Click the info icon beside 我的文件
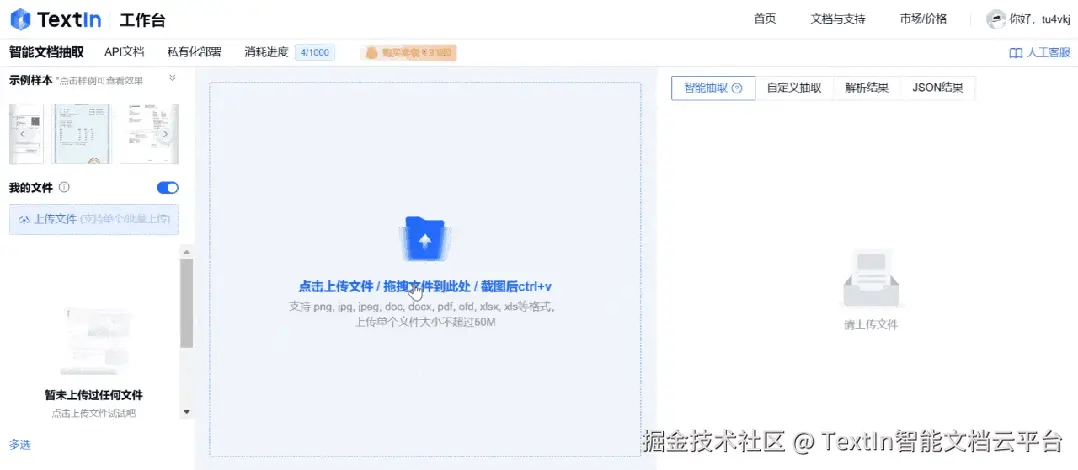This screenshot has height=470, width=1078. [64, 187]
